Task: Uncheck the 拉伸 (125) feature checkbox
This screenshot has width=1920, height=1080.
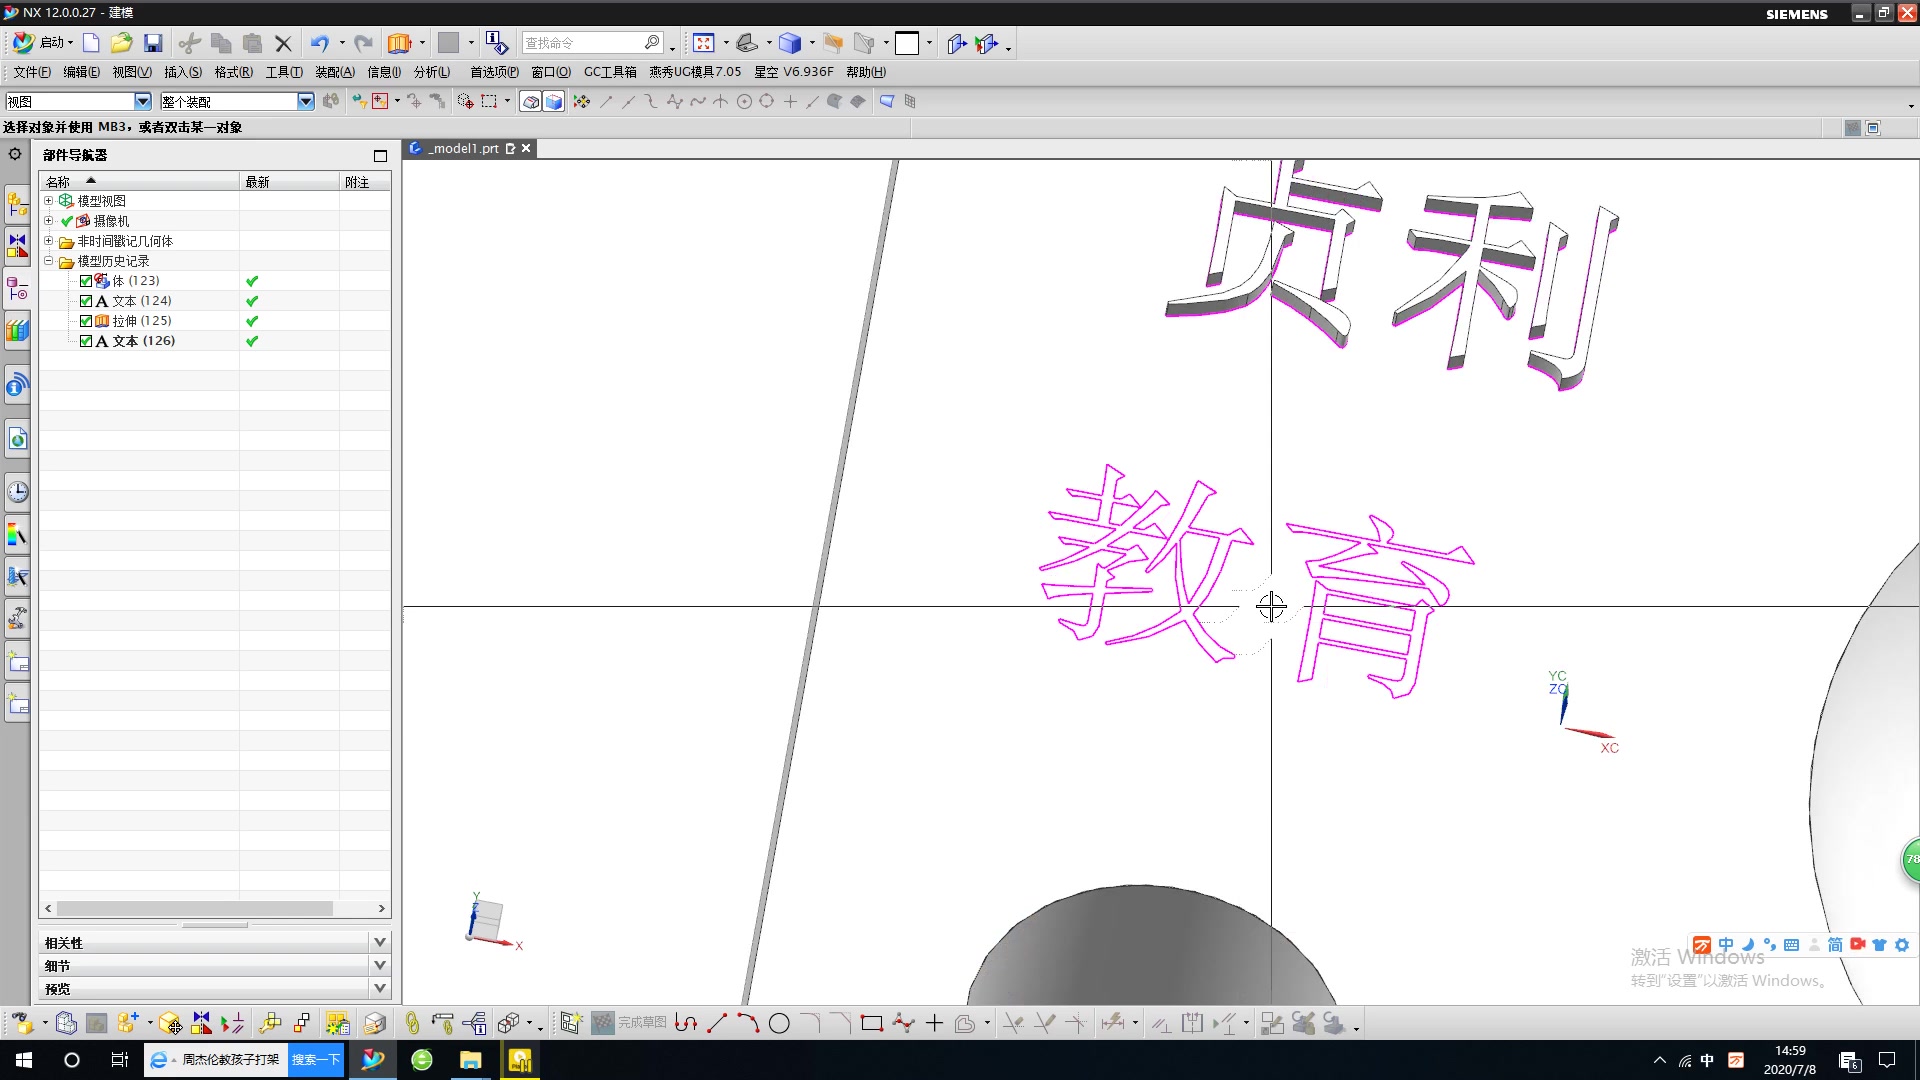Action: click(86, 321)
